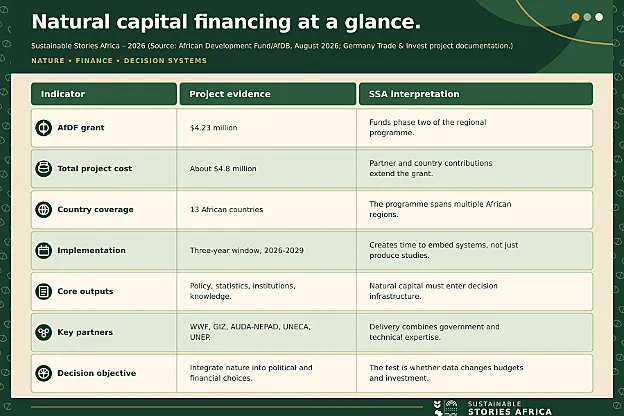Click the Implementation calendar icon

point(43,250)
